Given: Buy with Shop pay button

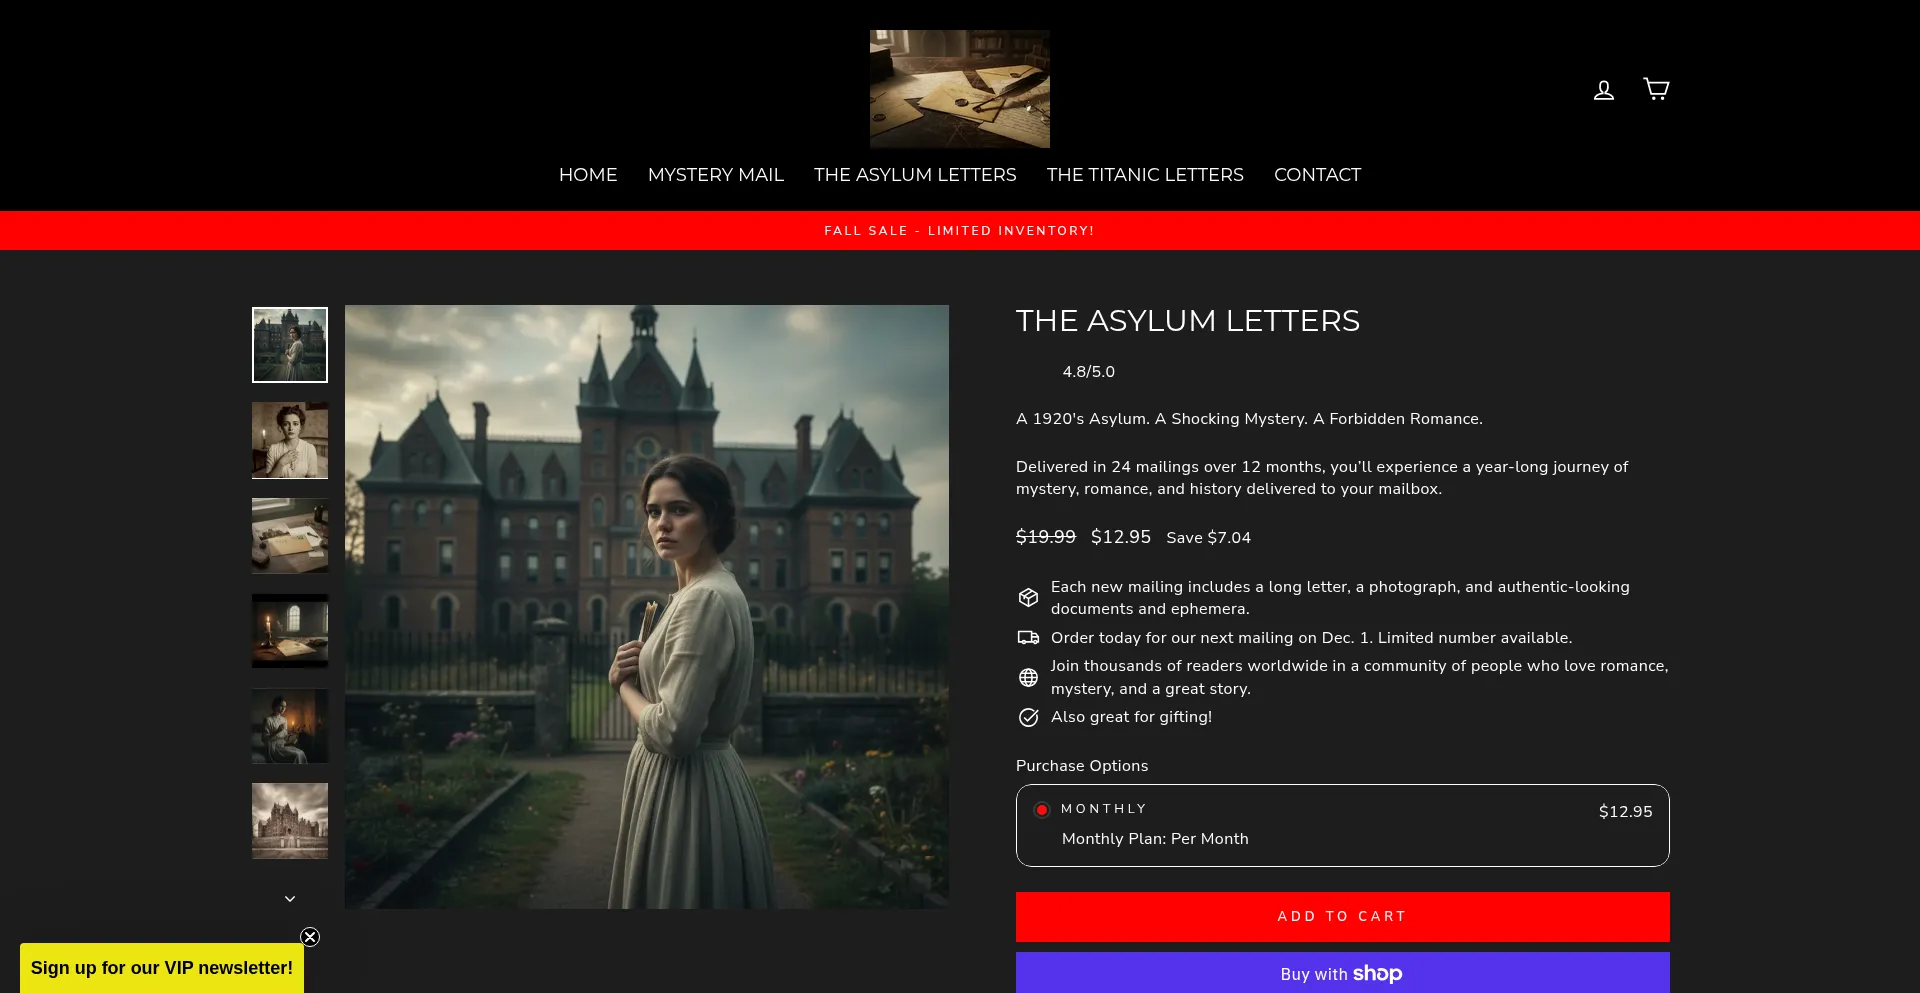Looking at the screenshot, I should click(1343, 973).
